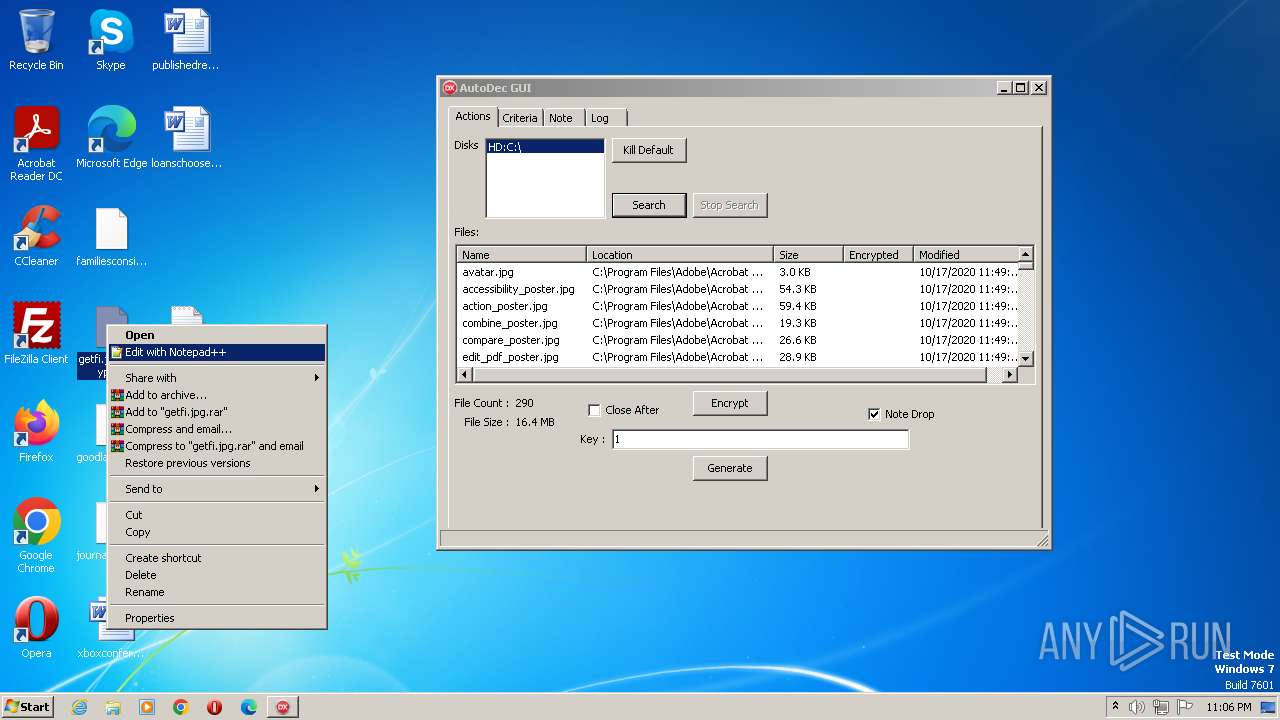Open Edge from the taskbar
The image size is (1280, 720).
[x=249, y=707]
